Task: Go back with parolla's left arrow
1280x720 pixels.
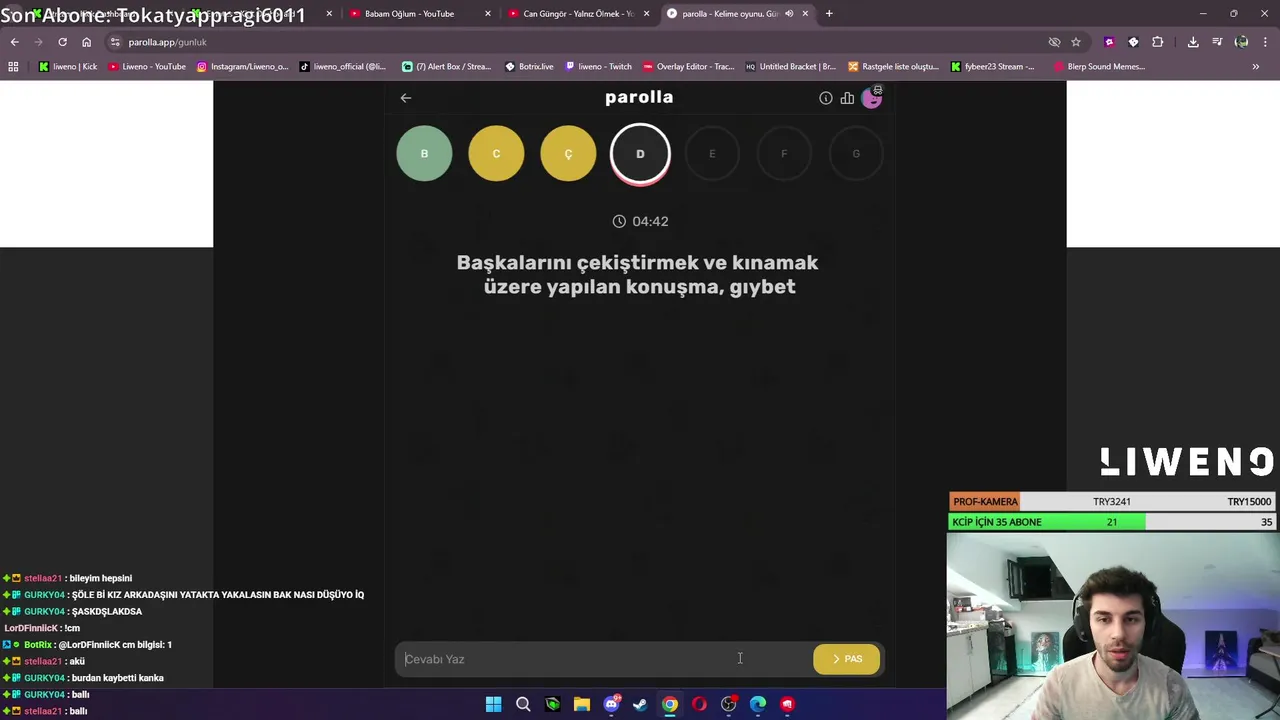Action: (x=406, y=98)
